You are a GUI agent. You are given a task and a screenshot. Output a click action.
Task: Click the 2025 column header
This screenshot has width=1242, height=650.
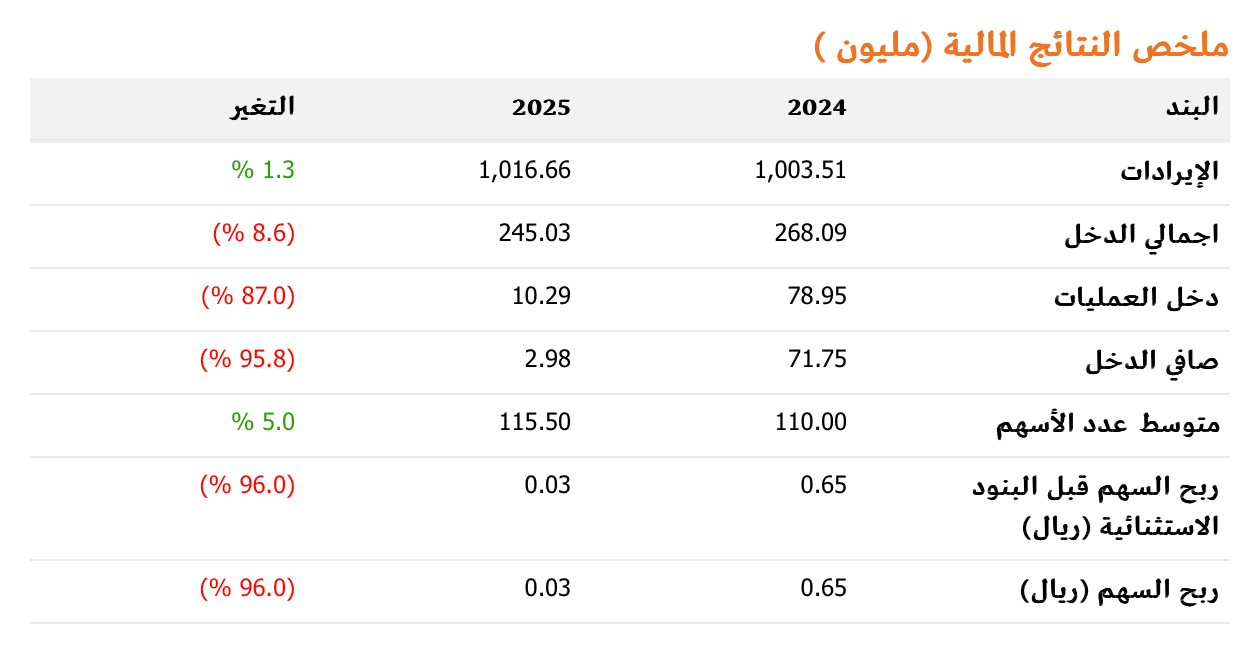(541, 108)
